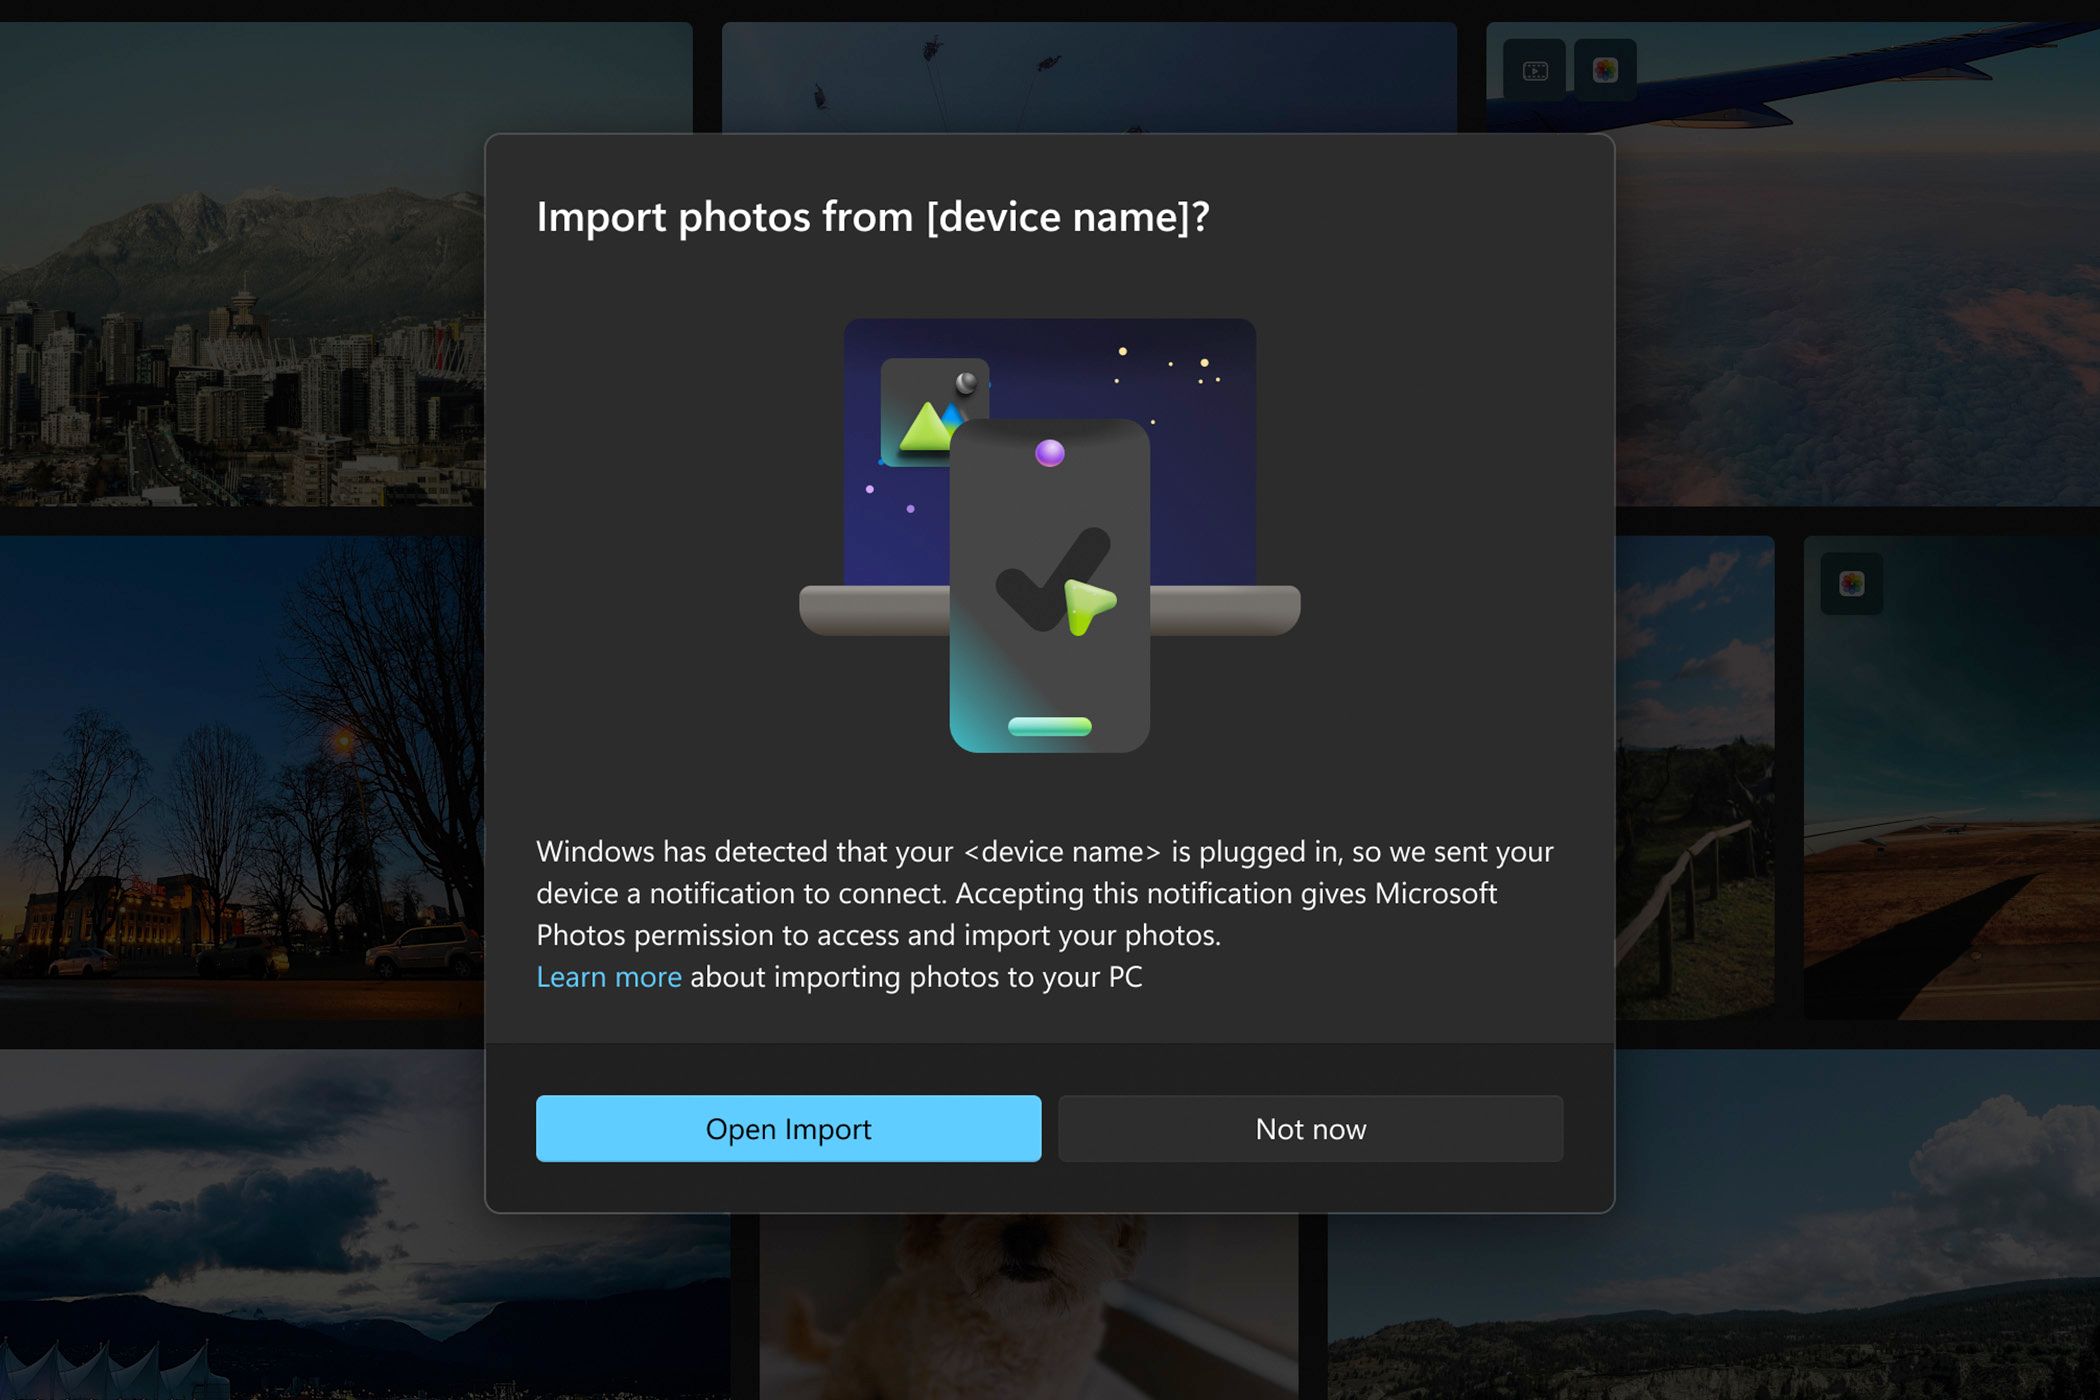Screen dimensions: 2100x1400
Task: Click the phone checkmark illustration
Action: click(x=1050, y=580)
